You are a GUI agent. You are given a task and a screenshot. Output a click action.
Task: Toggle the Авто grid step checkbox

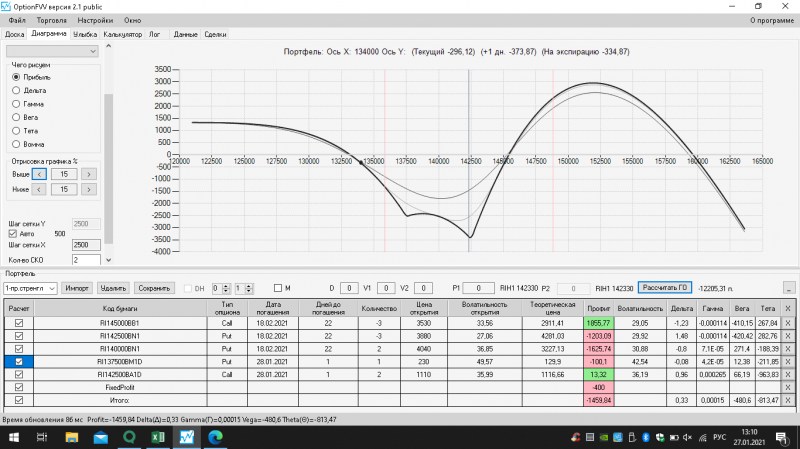(13, 234)
